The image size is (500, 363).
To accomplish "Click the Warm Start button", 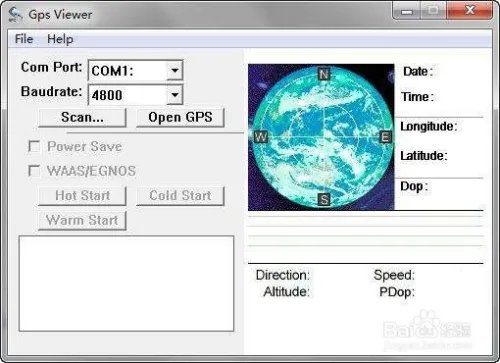I will click(82, 220).
